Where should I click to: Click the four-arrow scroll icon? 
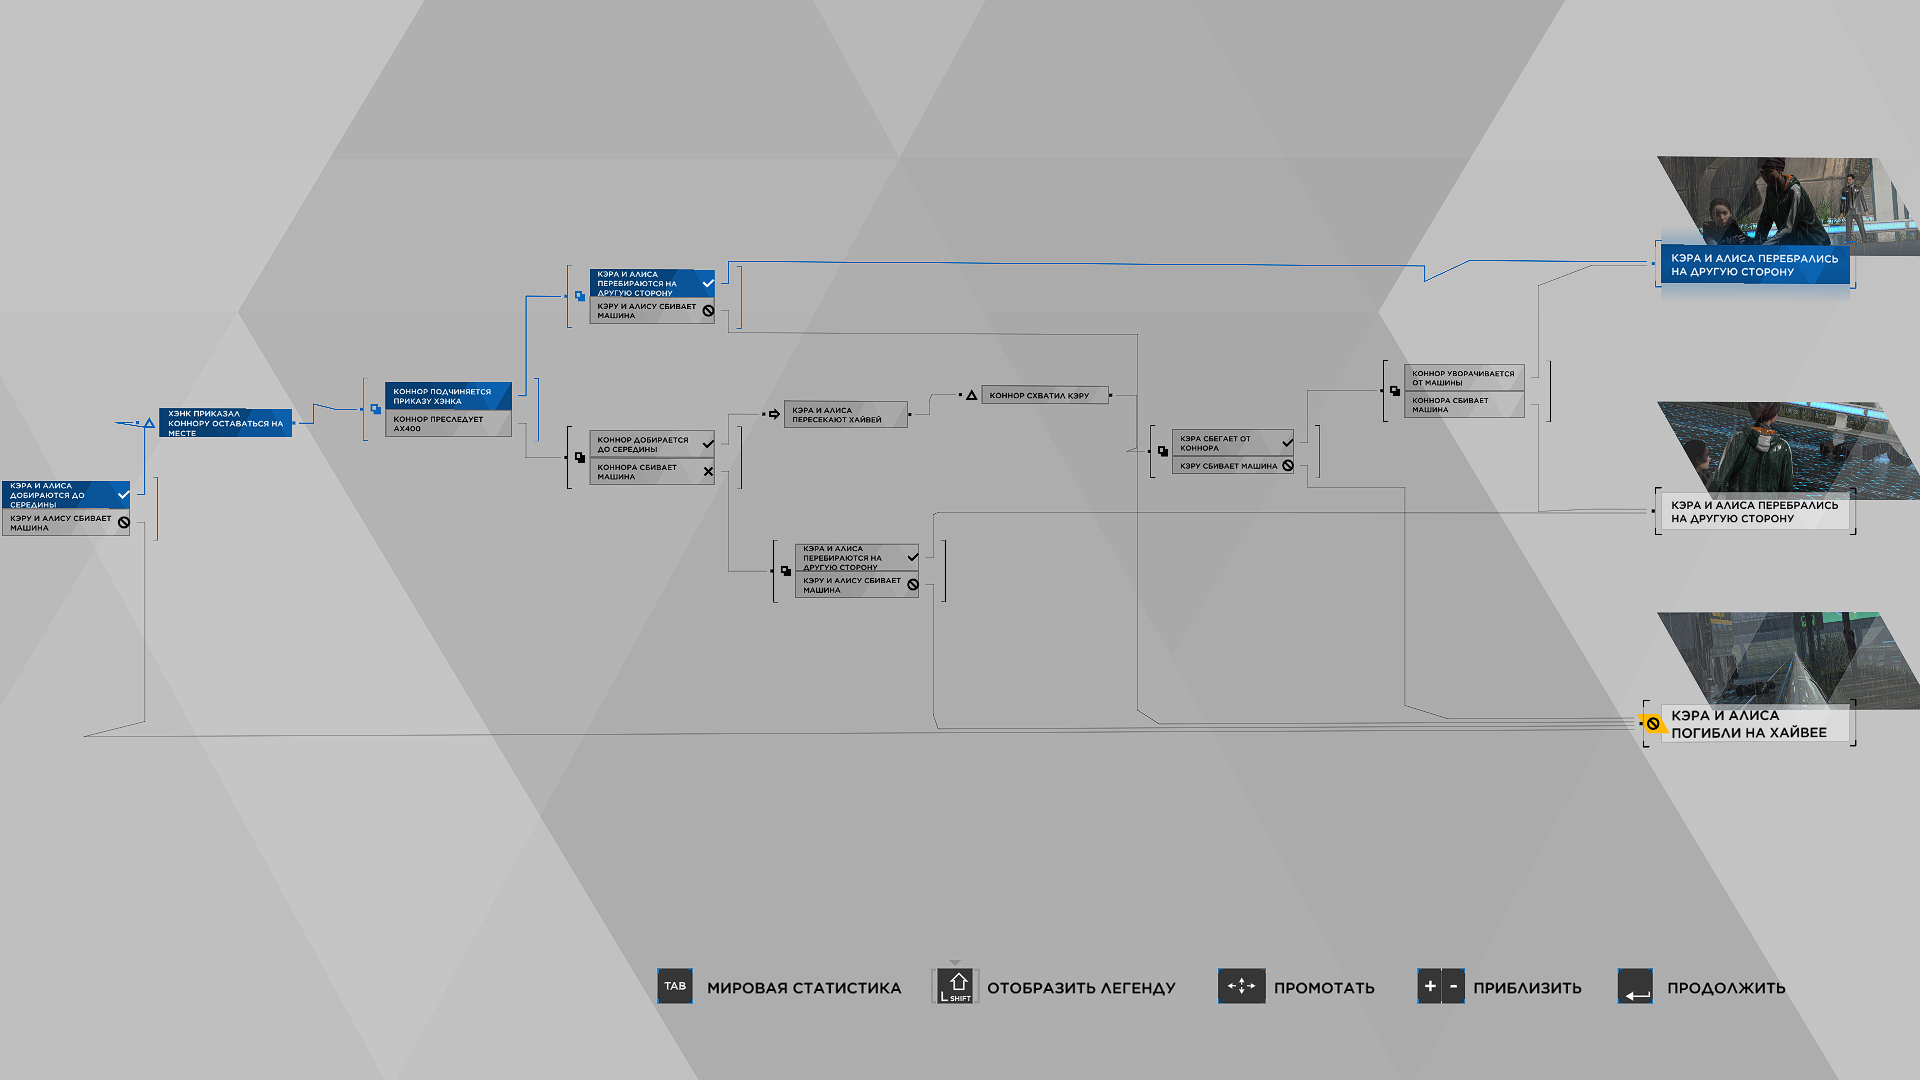(x=1241, y=986)
